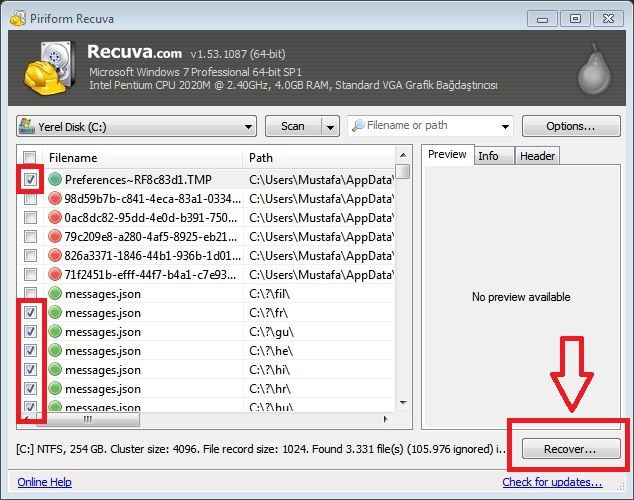The image size is (634, 500).
Task: Click the Recuva.com title in the banner
Action: [135, 52]
